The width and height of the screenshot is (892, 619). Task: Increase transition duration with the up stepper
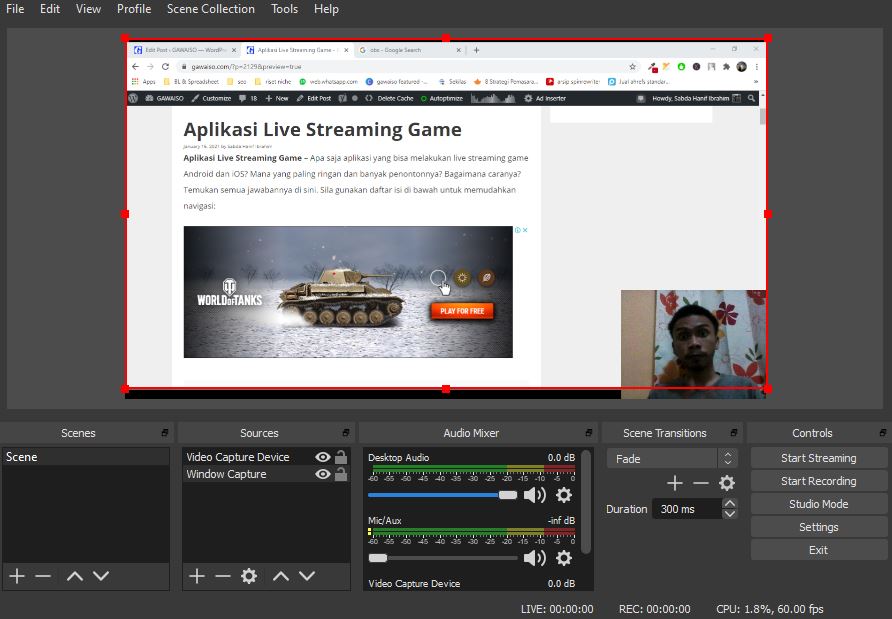pos(730,503)
